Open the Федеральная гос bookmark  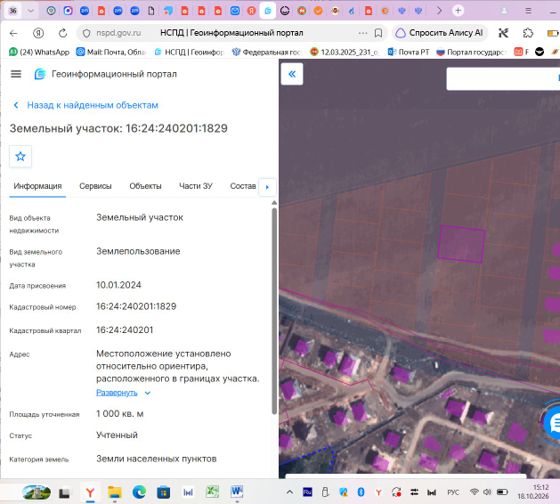pos(266,52)
